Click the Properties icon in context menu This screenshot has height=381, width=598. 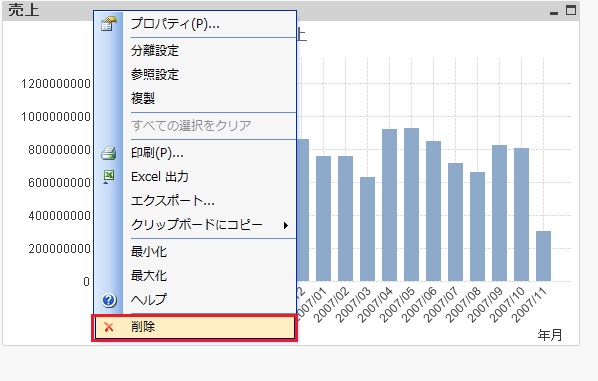pos(108,24)
